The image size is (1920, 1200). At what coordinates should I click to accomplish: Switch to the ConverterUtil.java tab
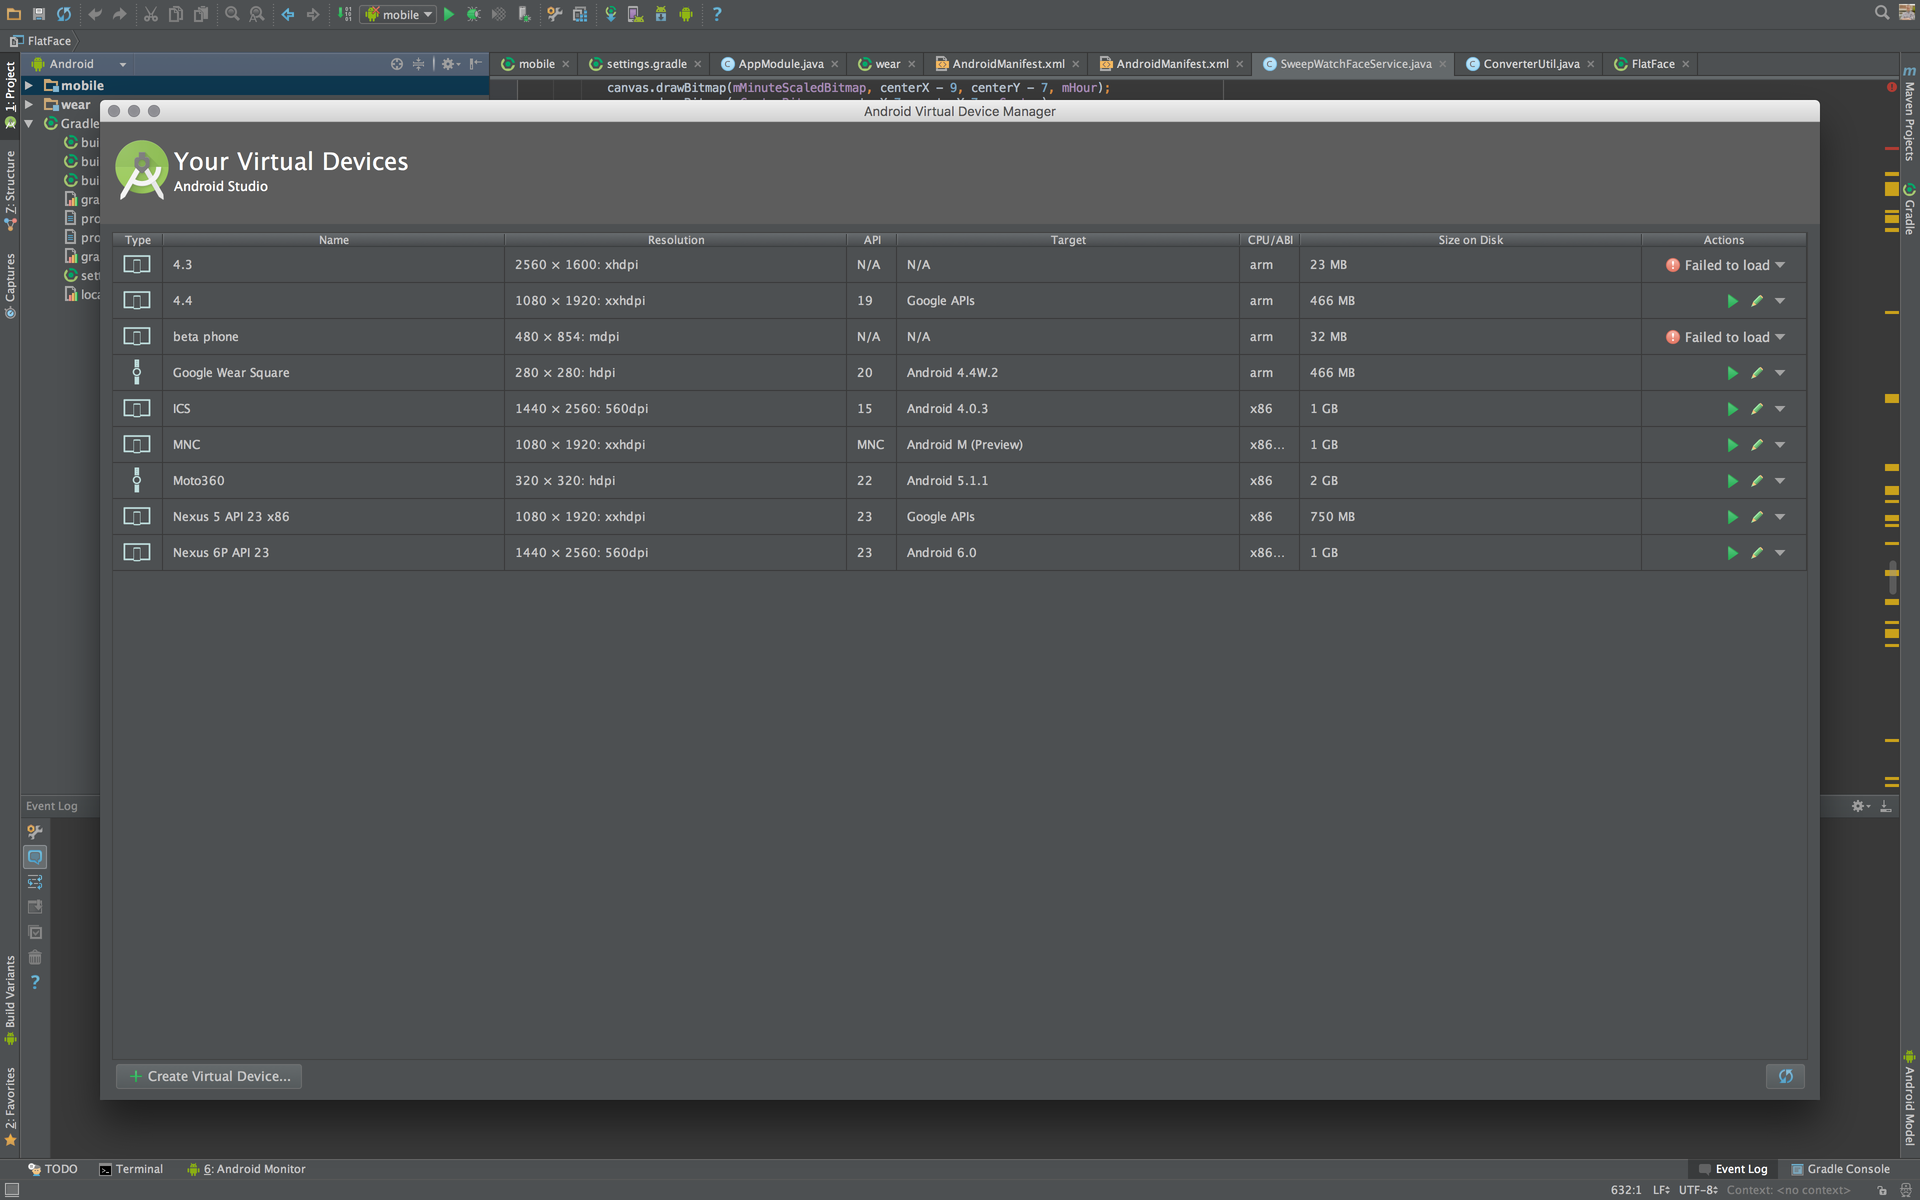(x=1530, y=64)
